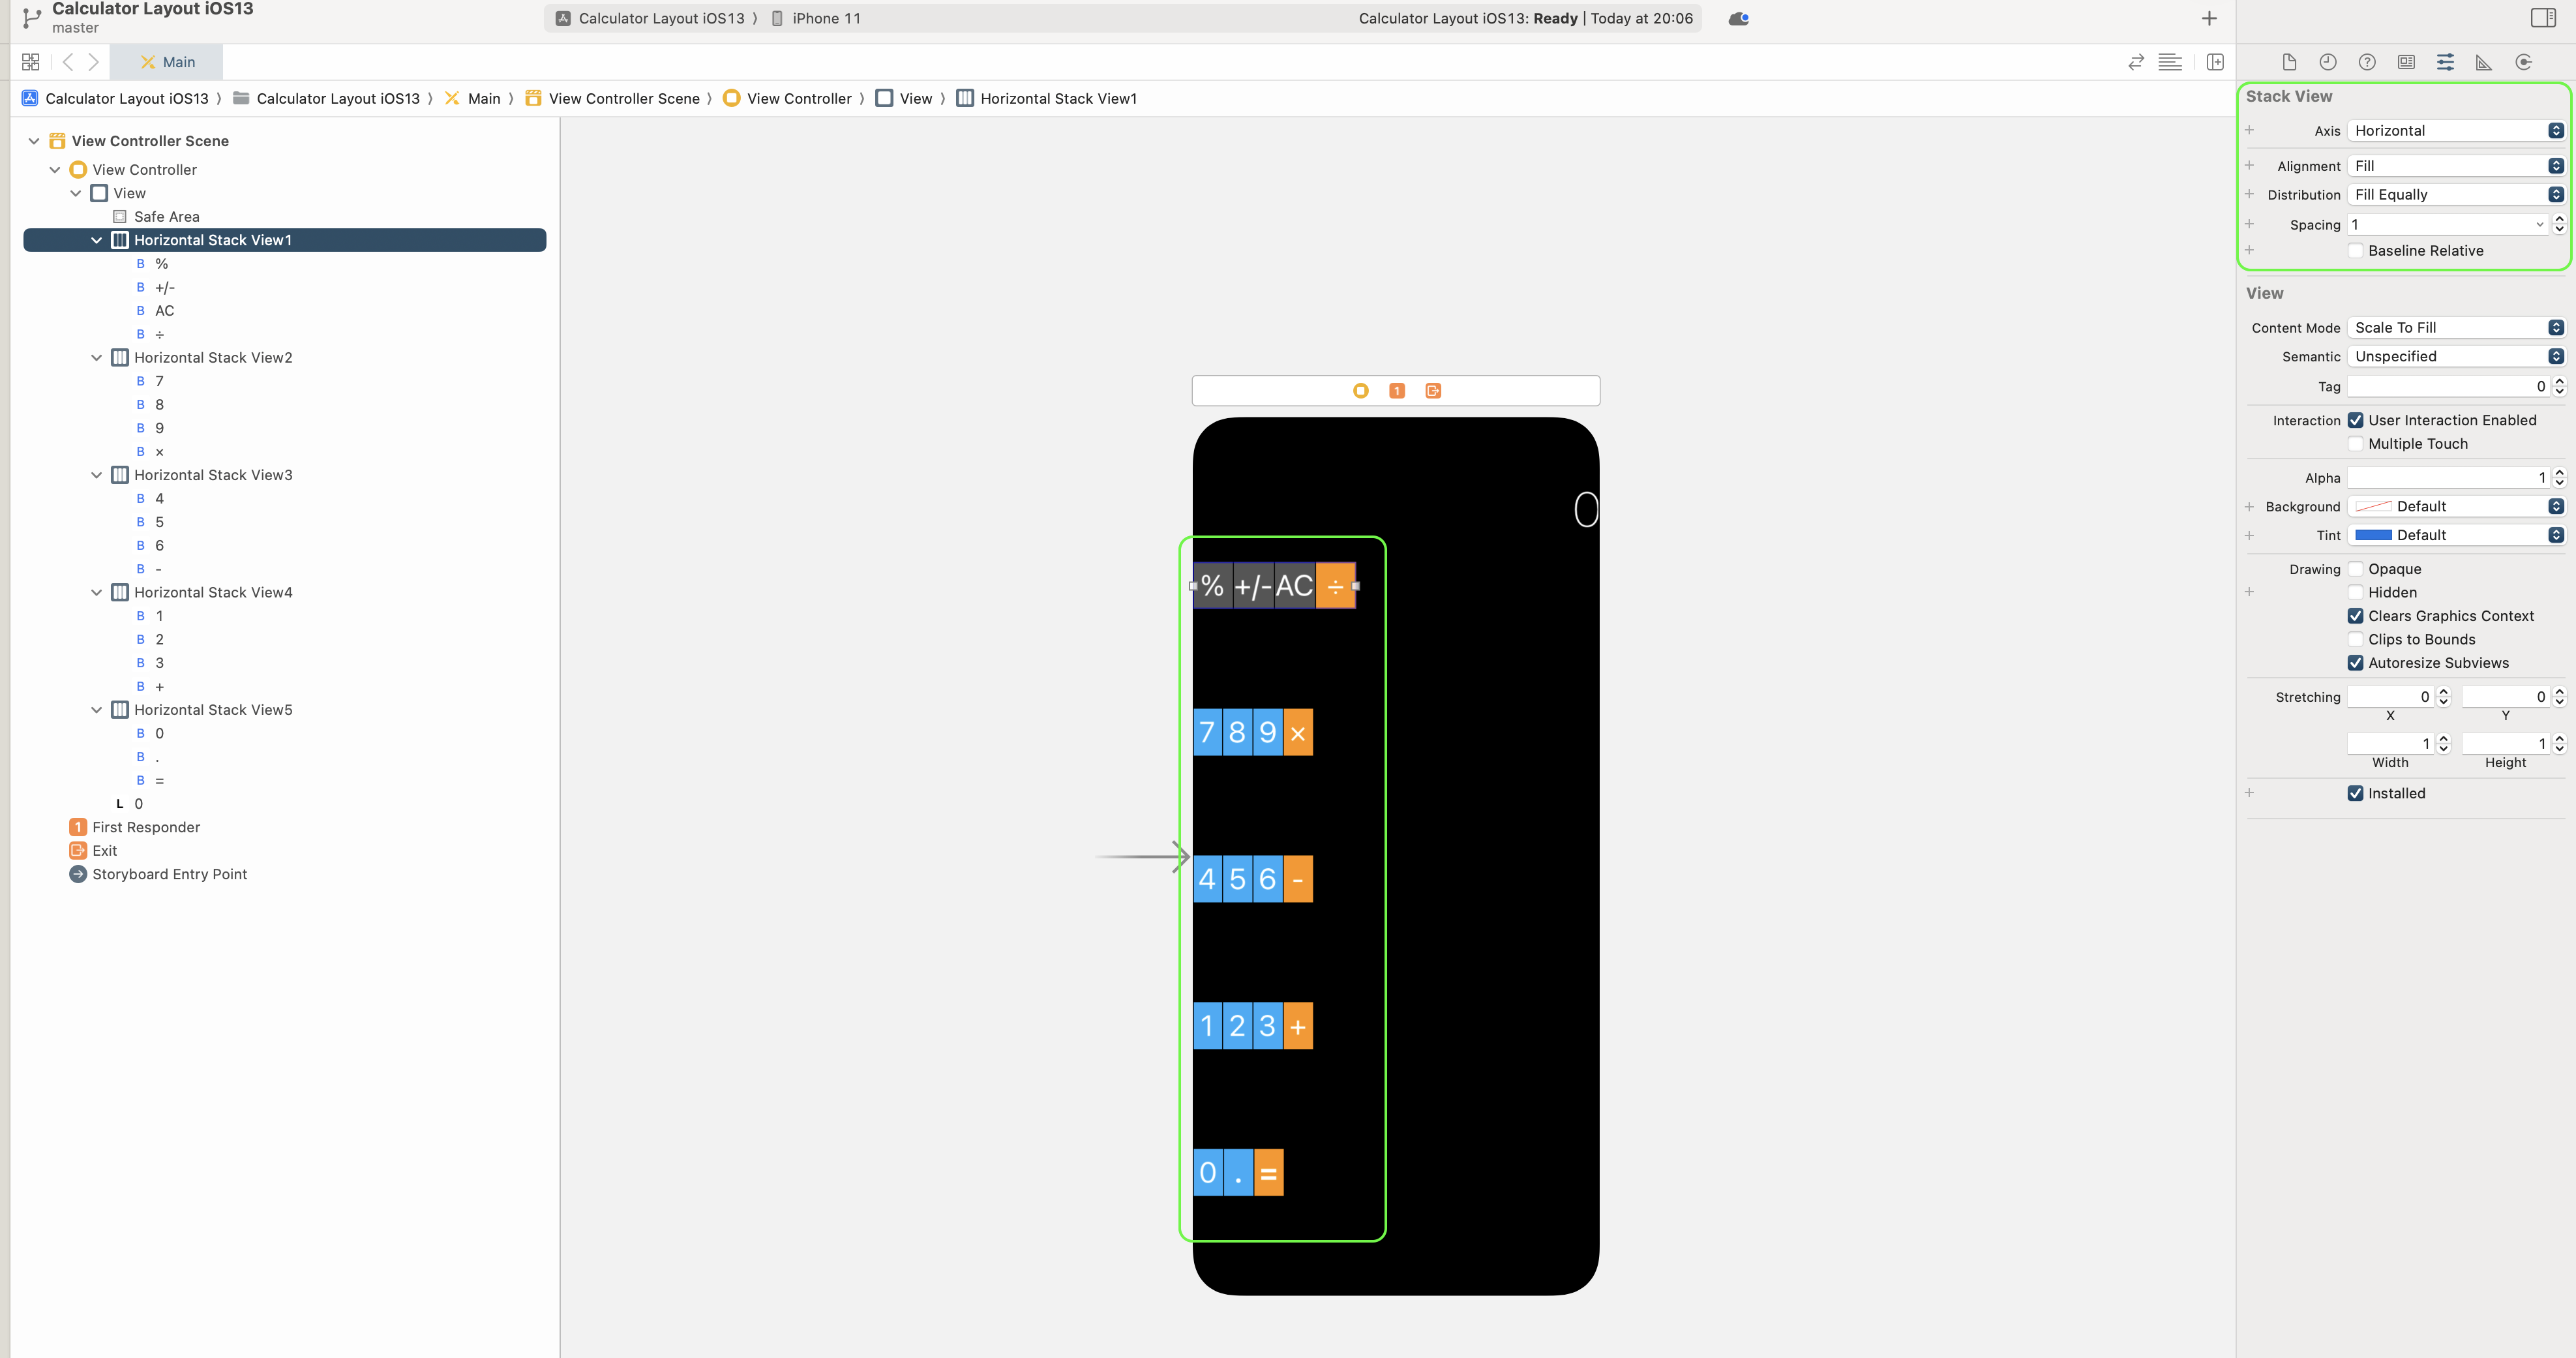The width and height of the screenshot is (2576, 1358).
Task: Go back in editor history
Action: click(68, 62)
